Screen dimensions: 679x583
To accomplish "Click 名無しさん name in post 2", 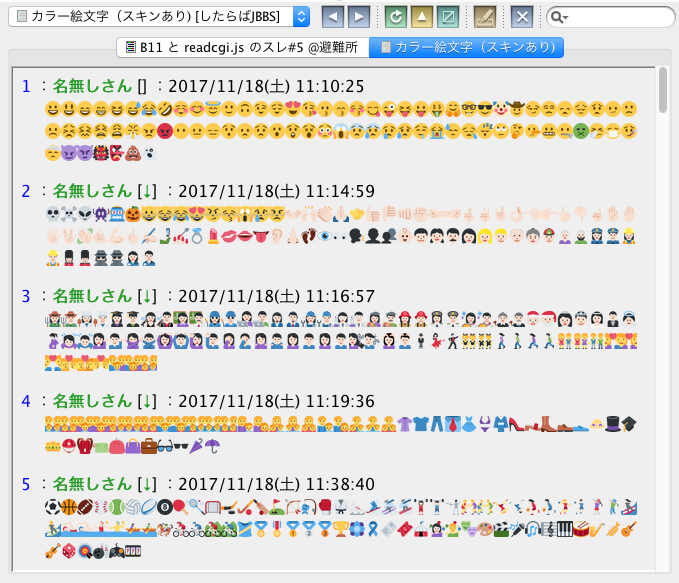I will tap(92, 191).
